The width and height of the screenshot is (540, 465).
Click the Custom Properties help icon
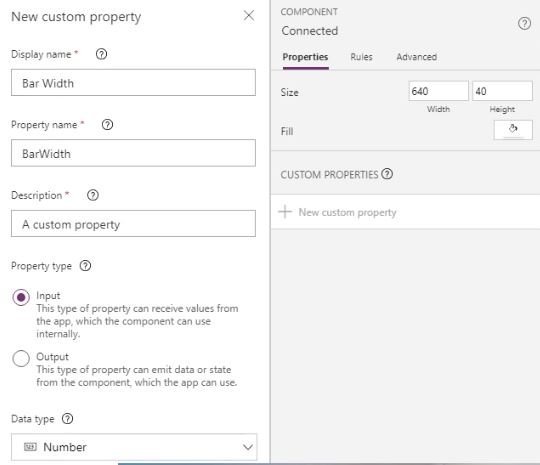[387, 174]
